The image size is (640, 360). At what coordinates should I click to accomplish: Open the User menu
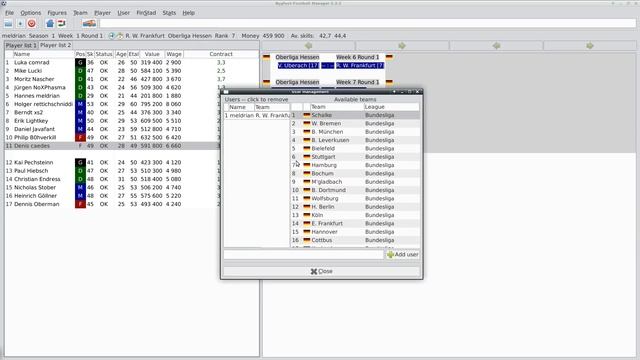(124, 13)
